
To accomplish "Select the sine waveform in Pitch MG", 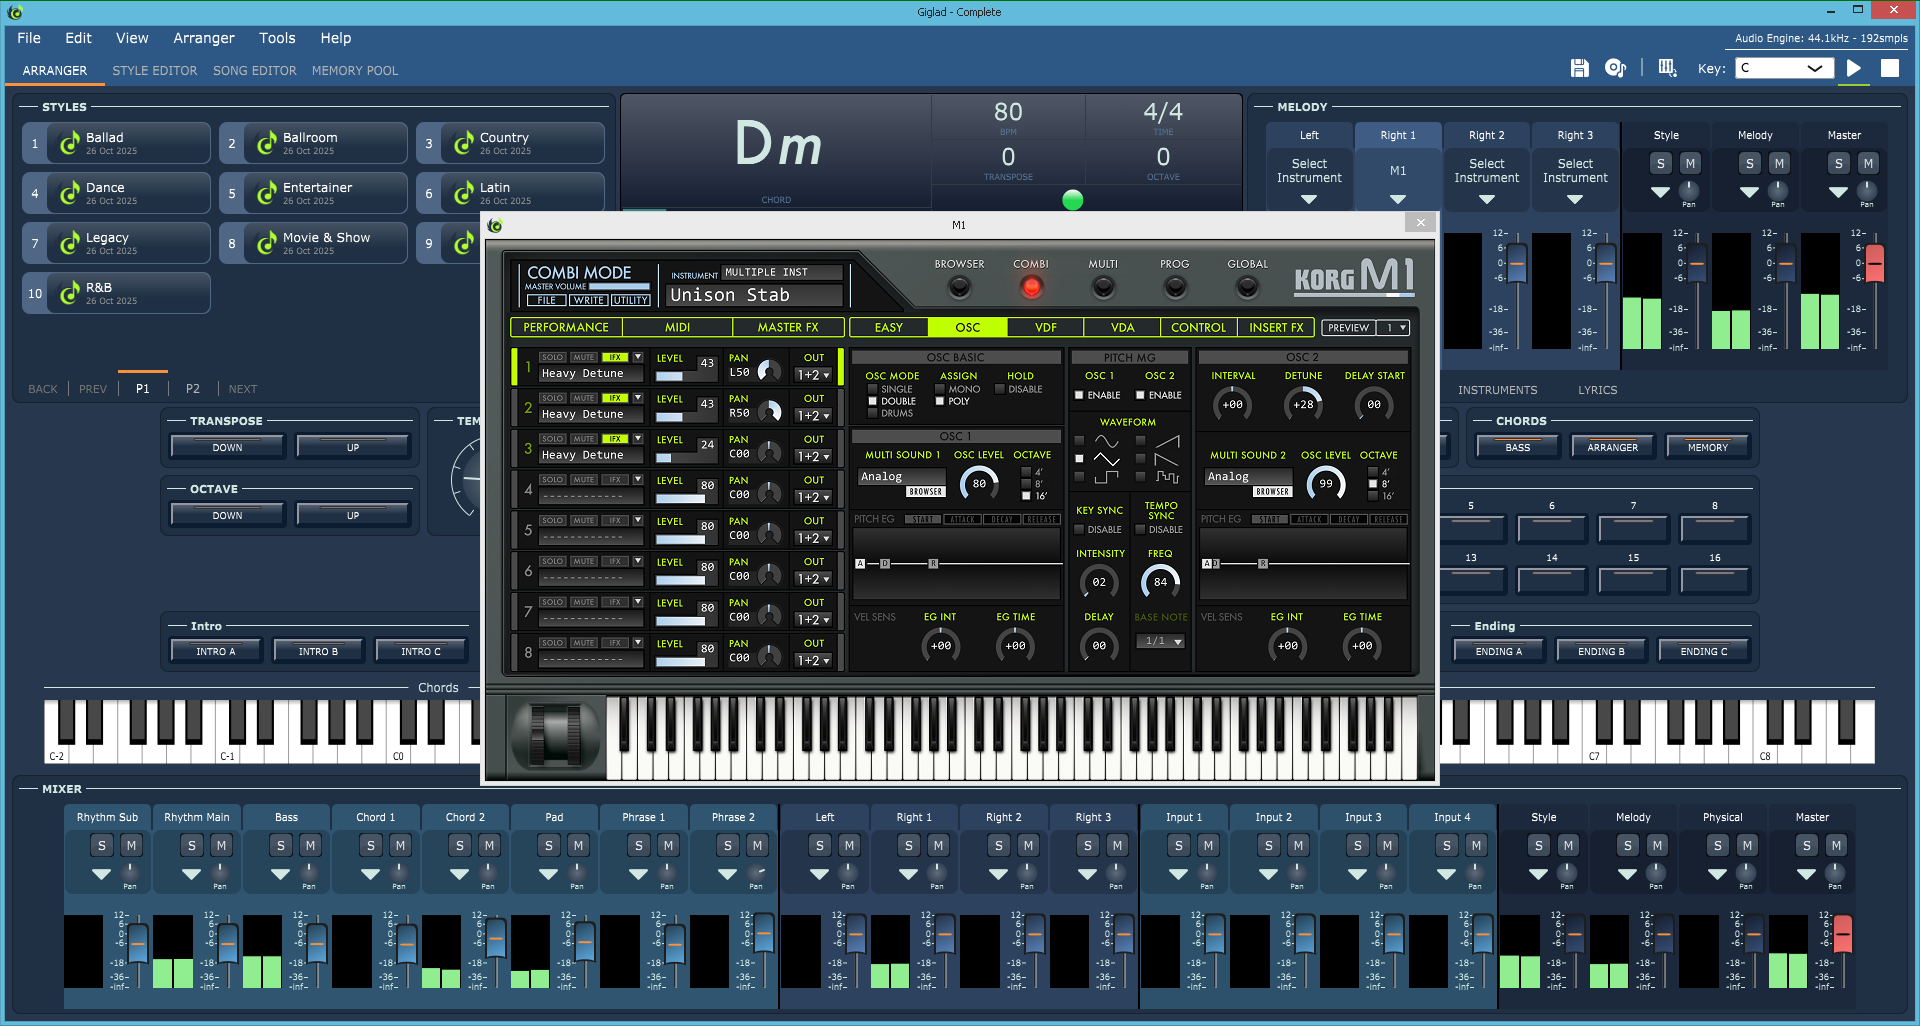I will pyautogui.click(x=1079, y=441).
